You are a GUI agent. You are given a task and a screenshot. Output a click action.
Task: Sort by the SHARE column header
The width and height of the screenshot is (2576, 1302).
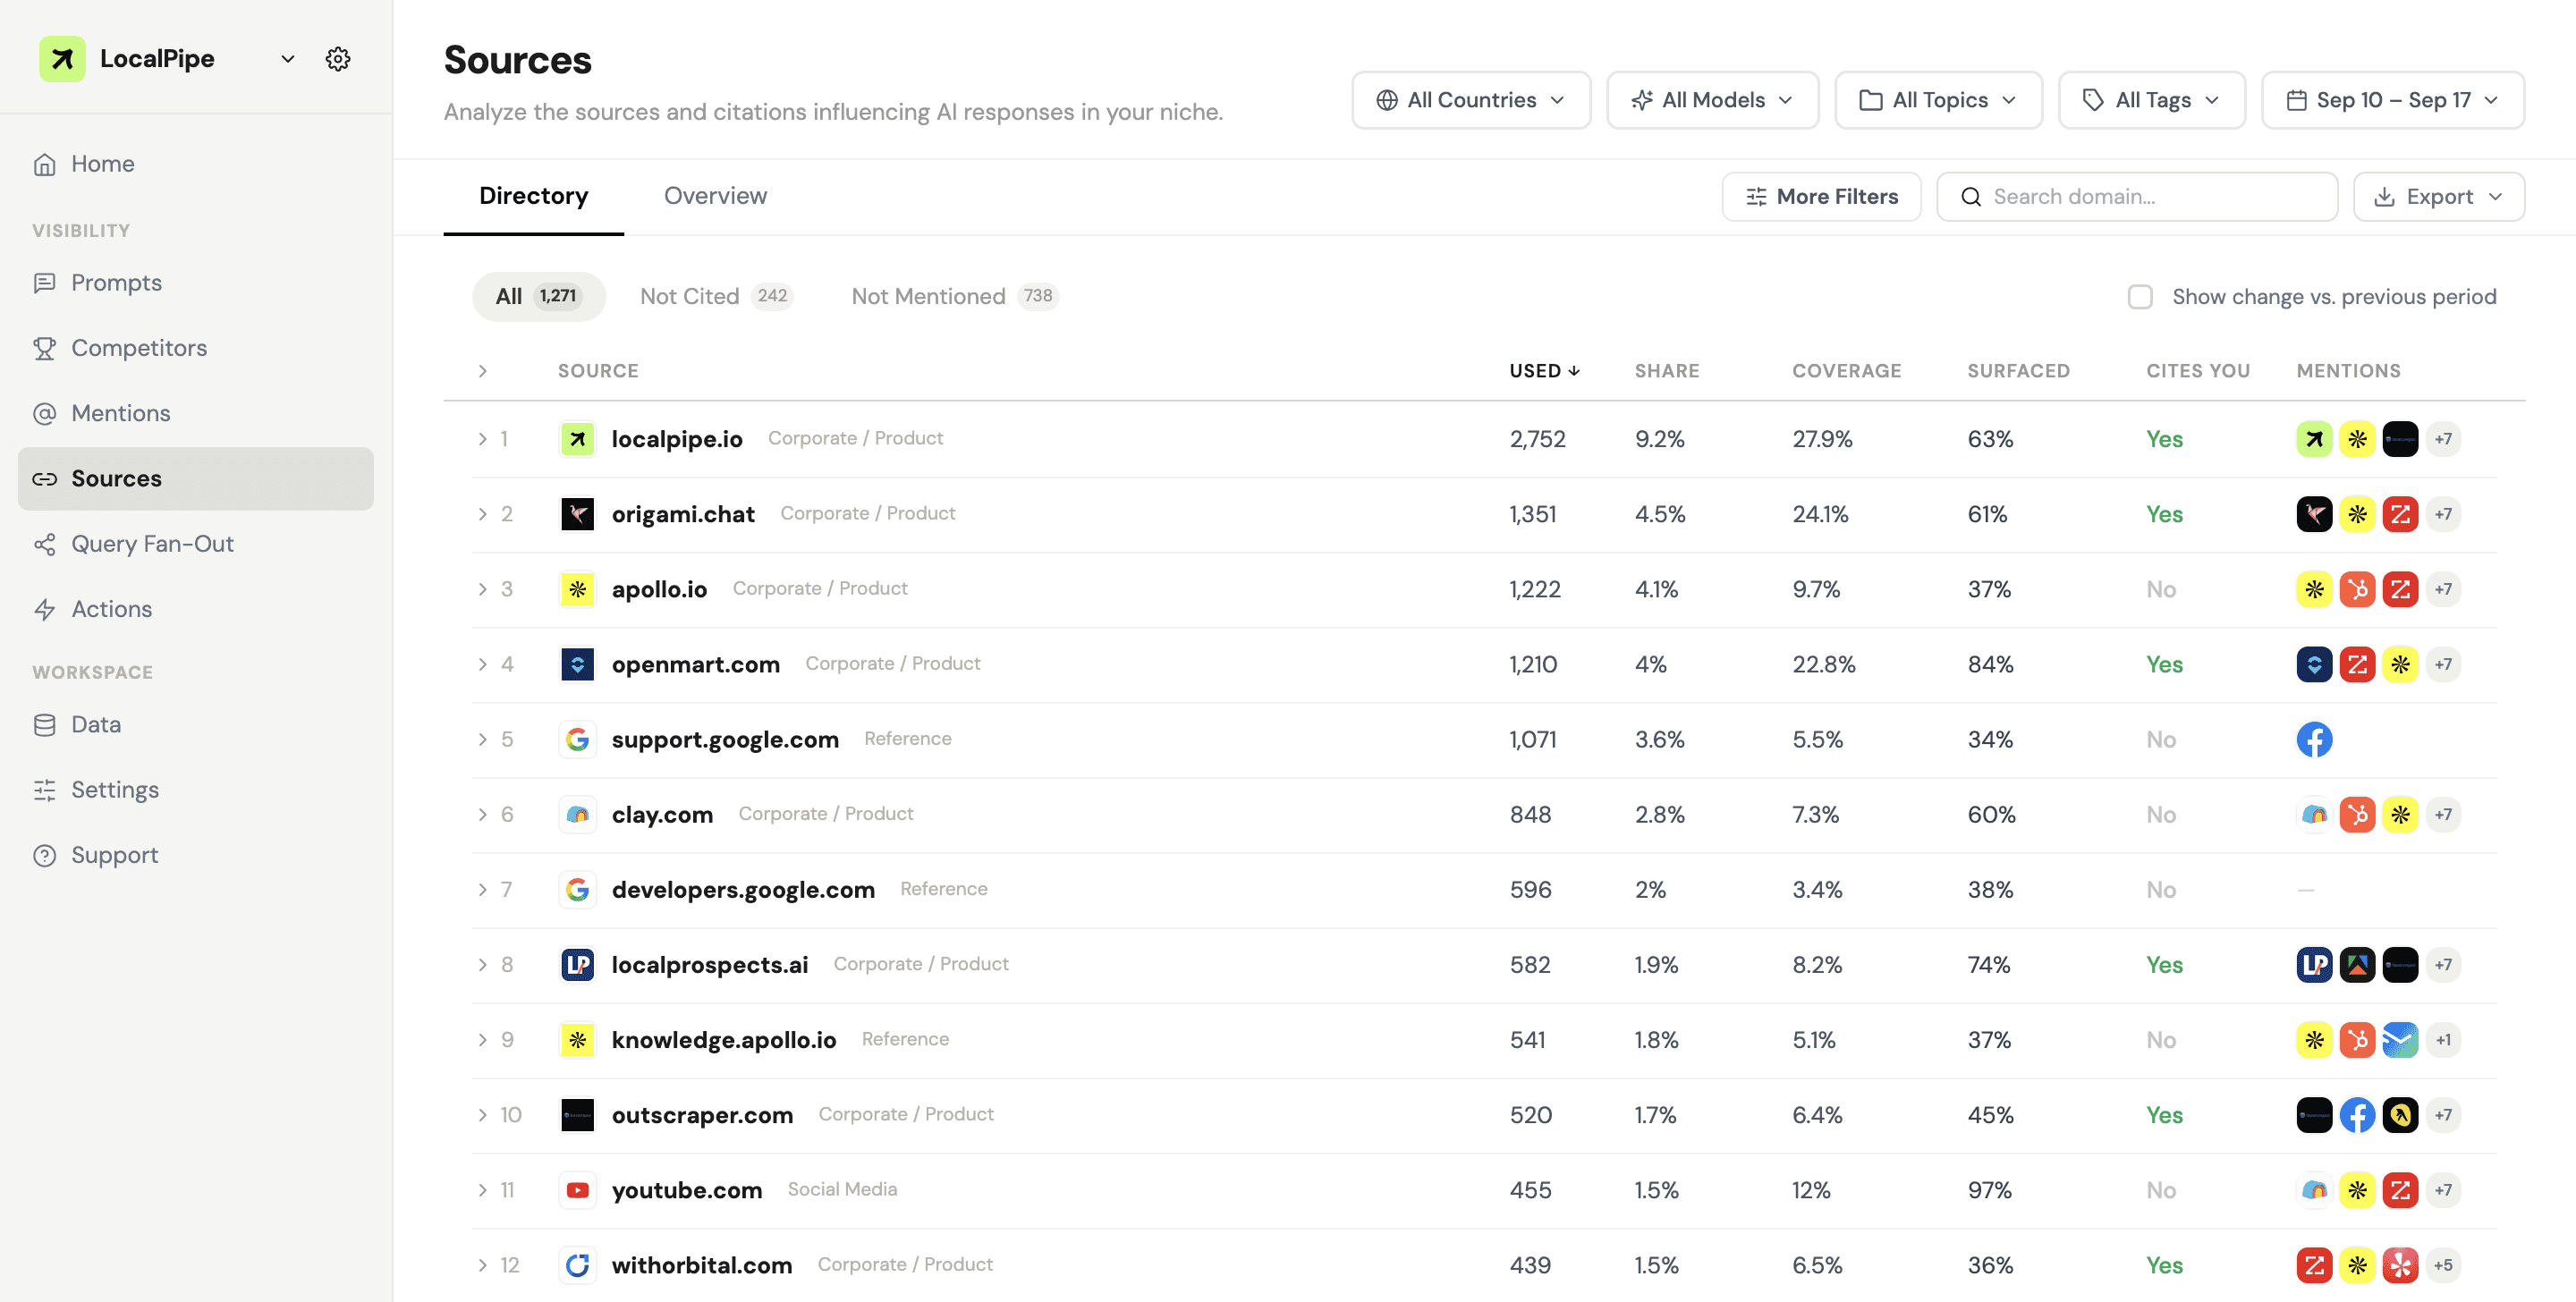pos(1667,371)
